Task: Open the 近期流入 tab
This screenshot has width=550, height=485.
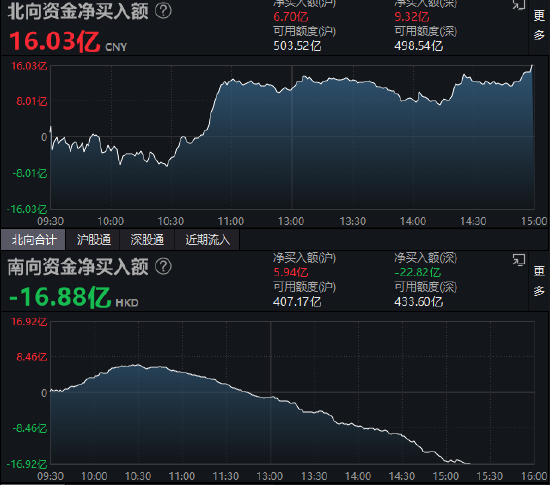Action: (207, 240)
